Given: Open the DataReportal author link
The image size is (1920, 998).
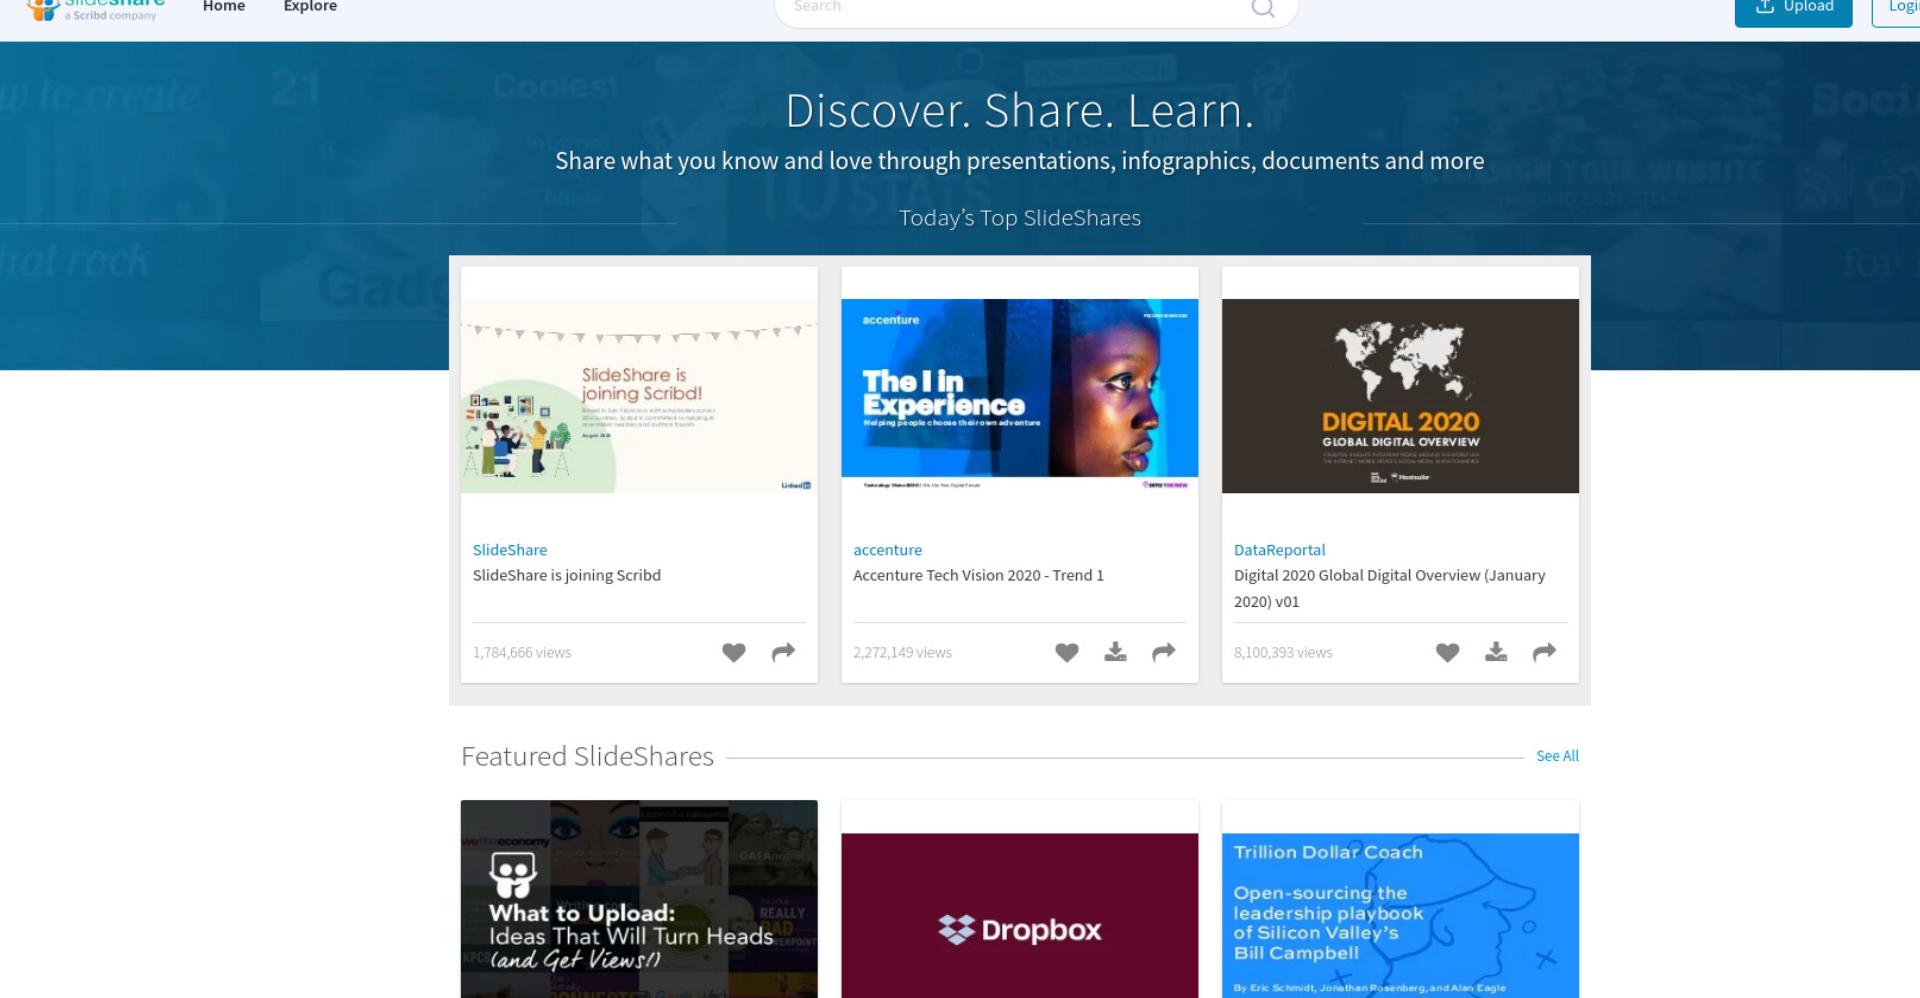Looking at the screenshot, I should (x=1279, y=550).
